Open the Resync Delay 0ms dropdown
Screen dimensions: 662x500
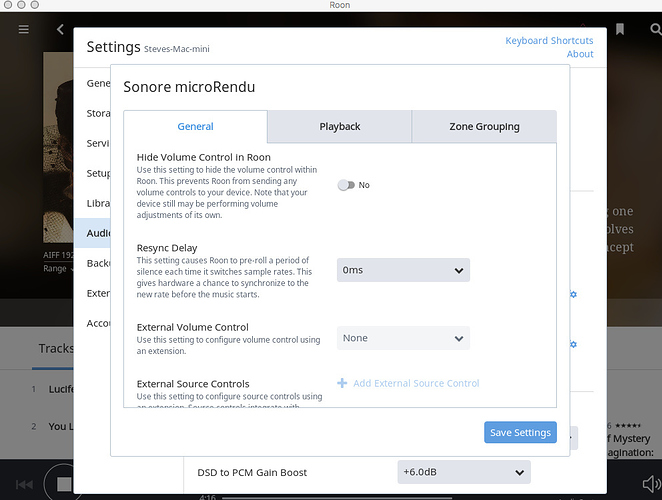[x=403, y=270]
